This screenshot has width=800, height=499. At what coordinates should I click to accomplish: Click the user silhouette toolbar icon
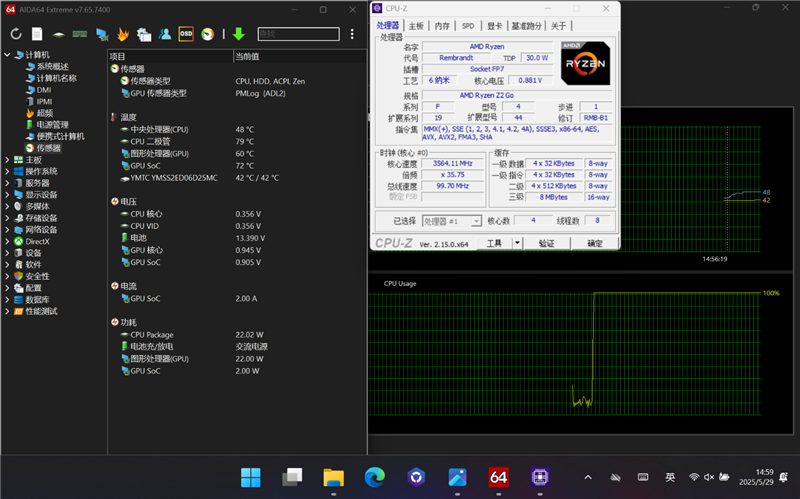pyautogui.click(x=165, y=34)
